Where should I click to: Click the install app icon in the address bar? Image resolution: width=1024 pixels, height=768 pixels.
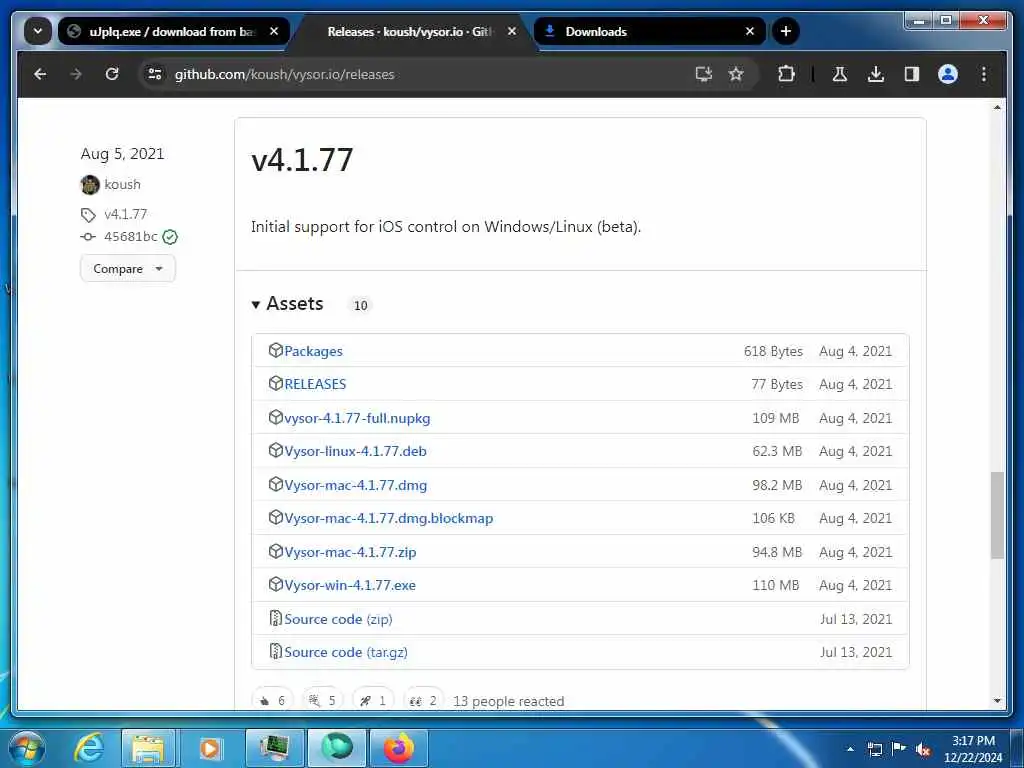pyautogui.click(x=703, y=74)
